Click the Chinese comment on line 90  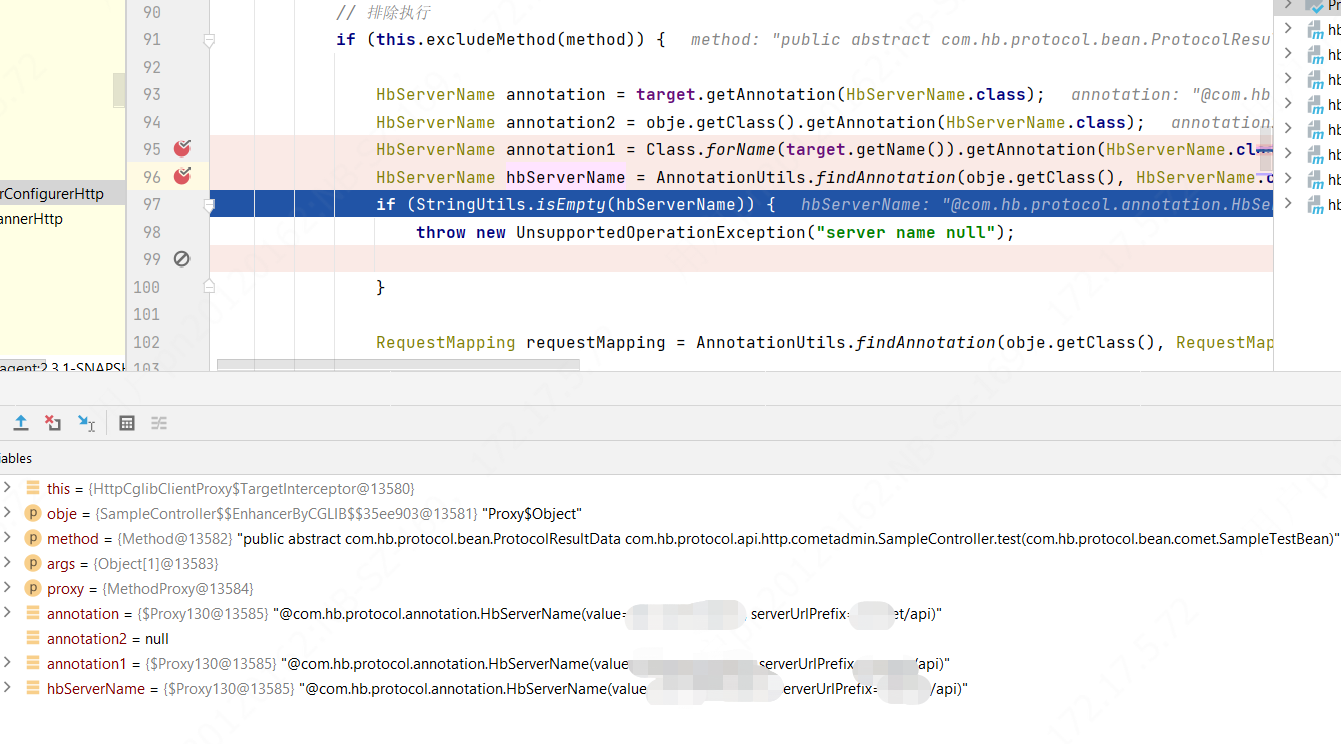click(x=383, y=12)
